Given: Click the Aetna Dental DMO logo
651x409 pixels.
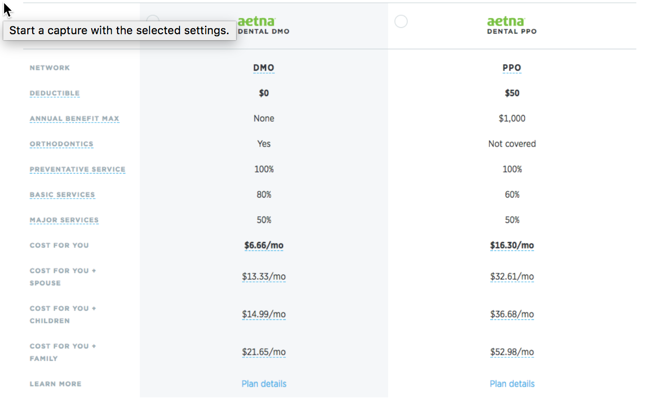Looking at the screenshot, I should 263,25.
